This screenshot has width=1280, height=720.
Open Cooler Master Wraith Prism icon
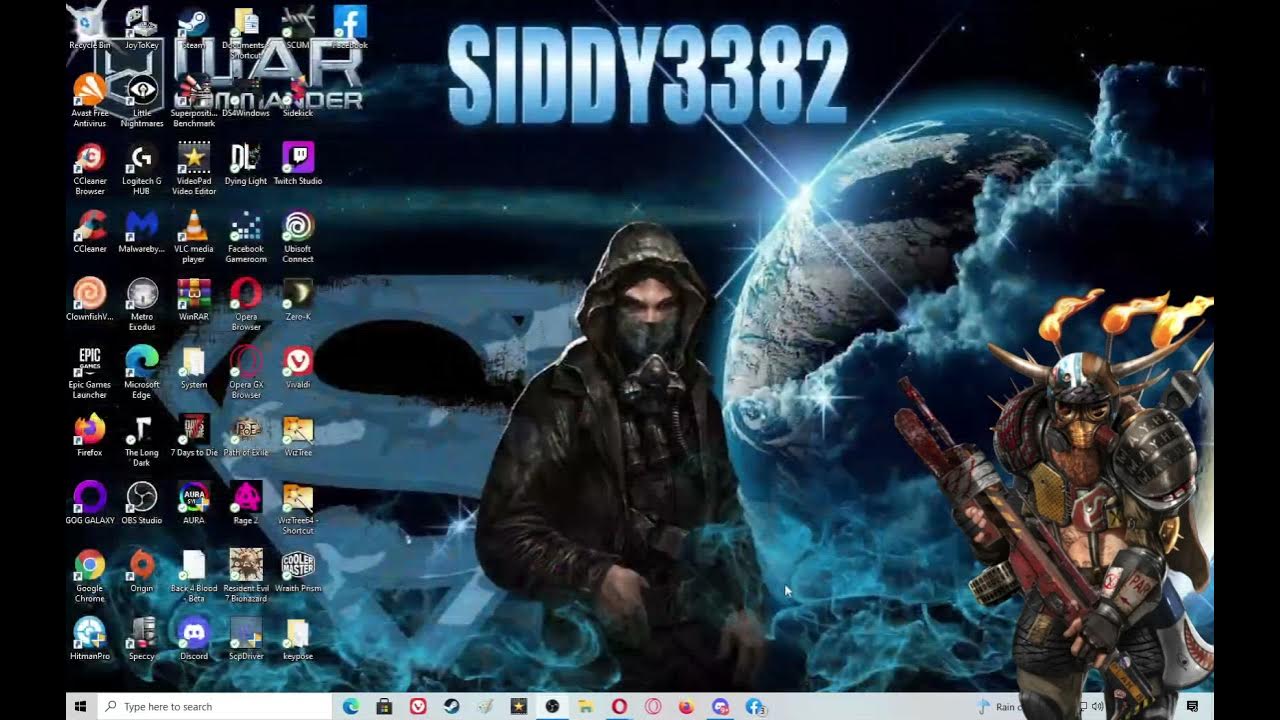298,572
